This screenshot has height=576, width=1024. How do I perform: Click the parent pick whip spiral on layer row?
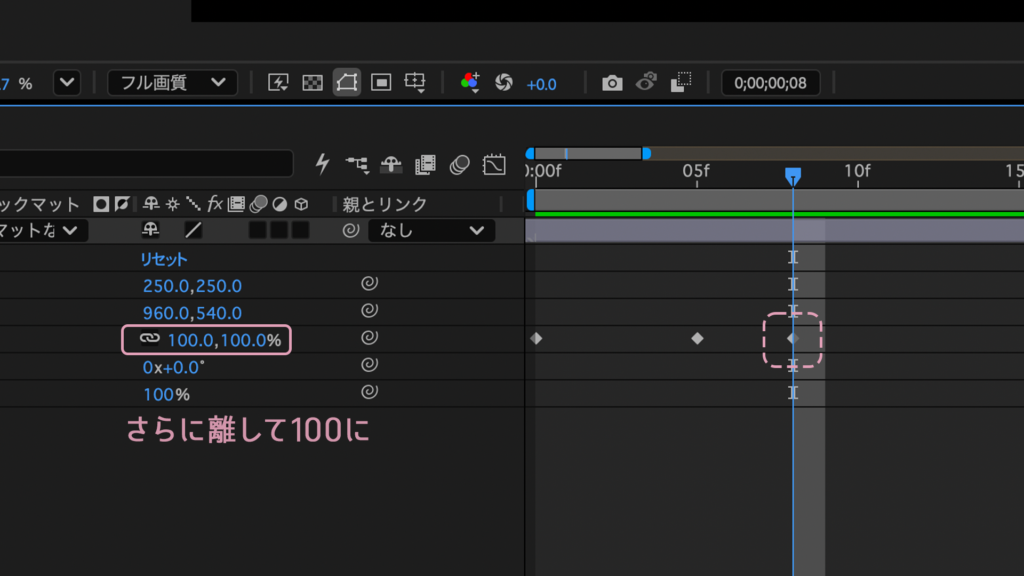(x=351, y=230)
